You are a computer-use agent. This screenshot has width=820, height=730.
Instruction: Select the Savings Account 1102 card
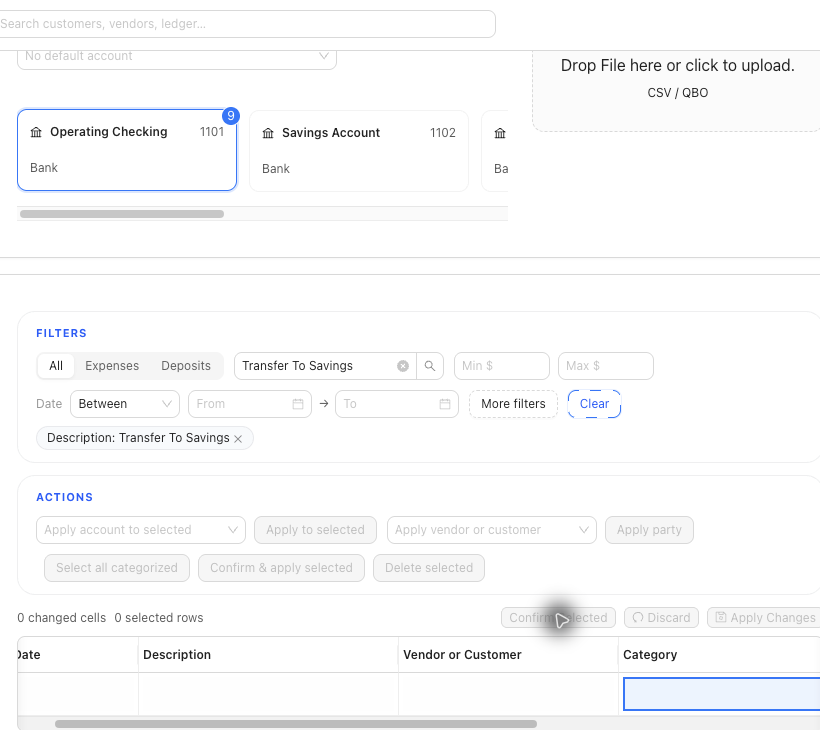click(x=359, y=151)
